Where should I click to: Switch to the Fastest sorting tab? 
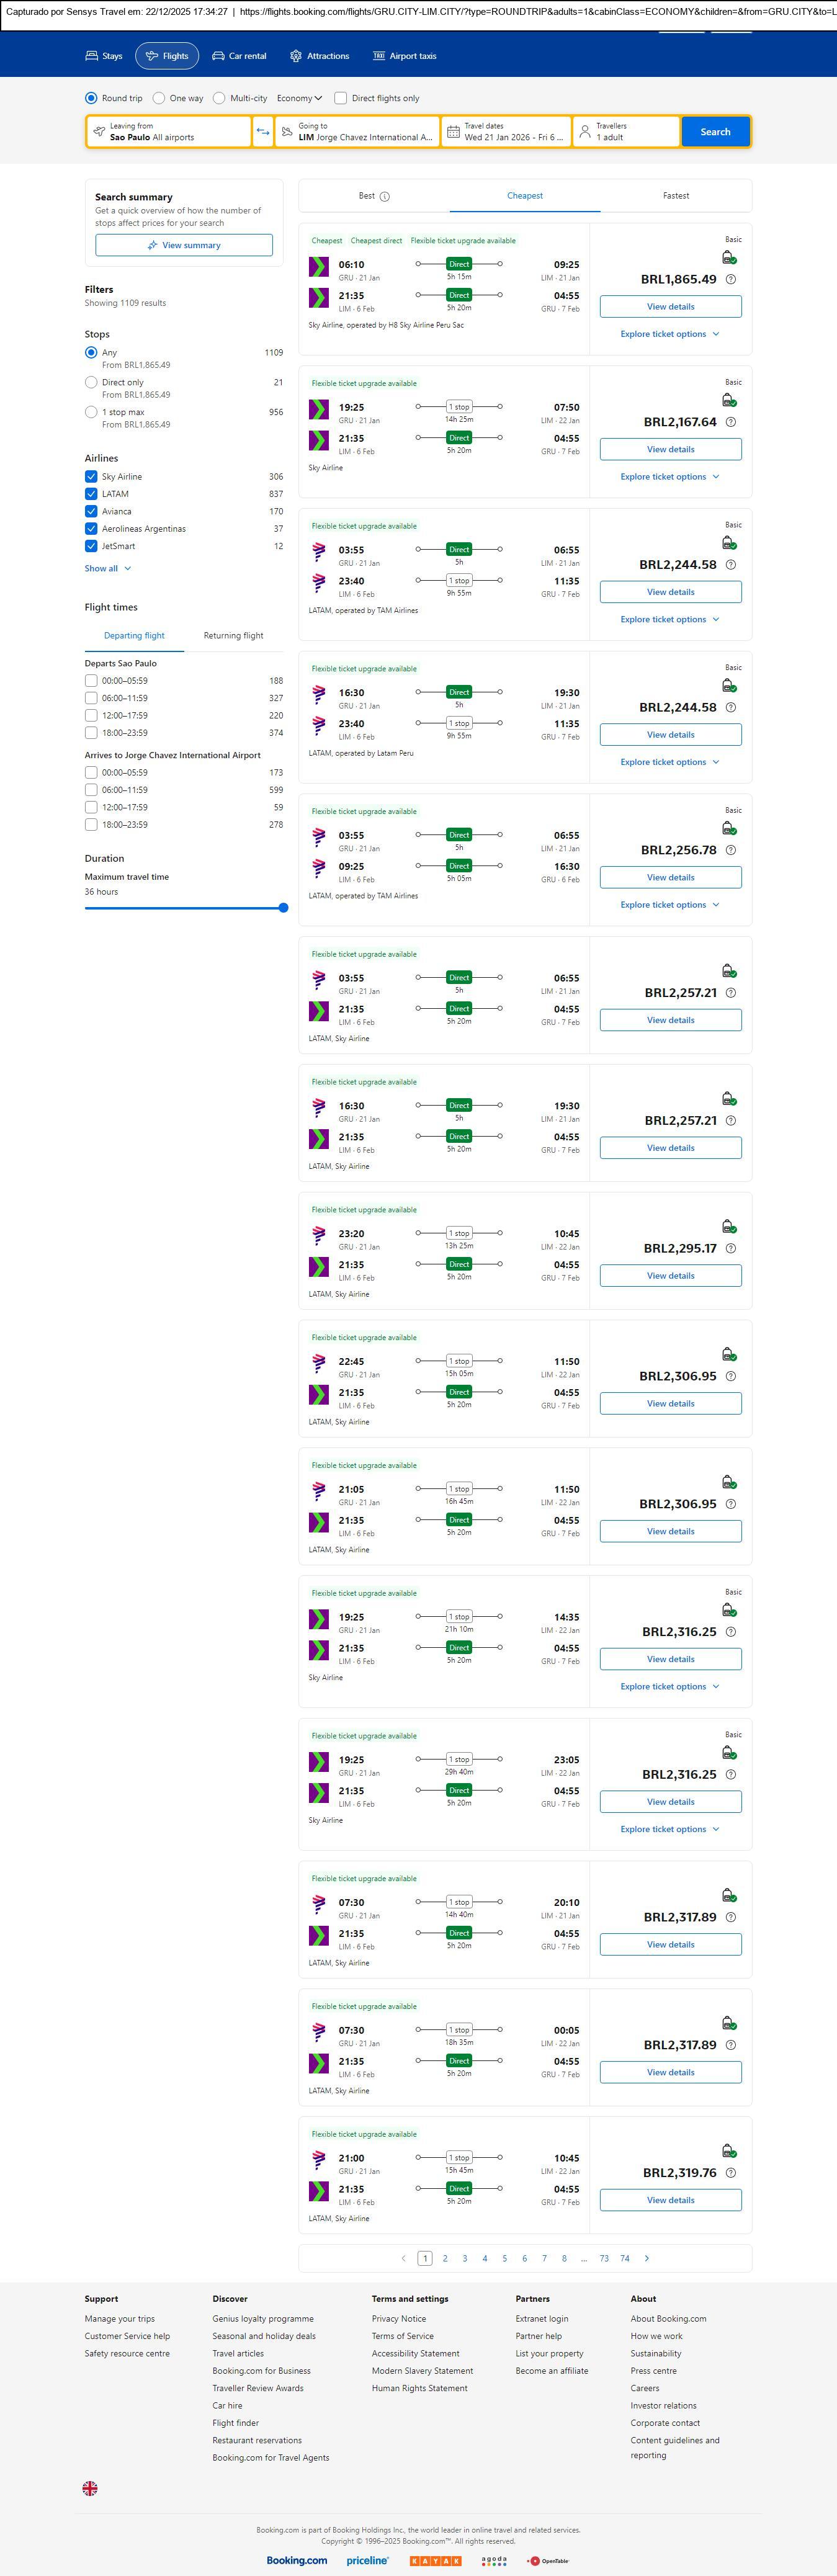tap(676, 196)
